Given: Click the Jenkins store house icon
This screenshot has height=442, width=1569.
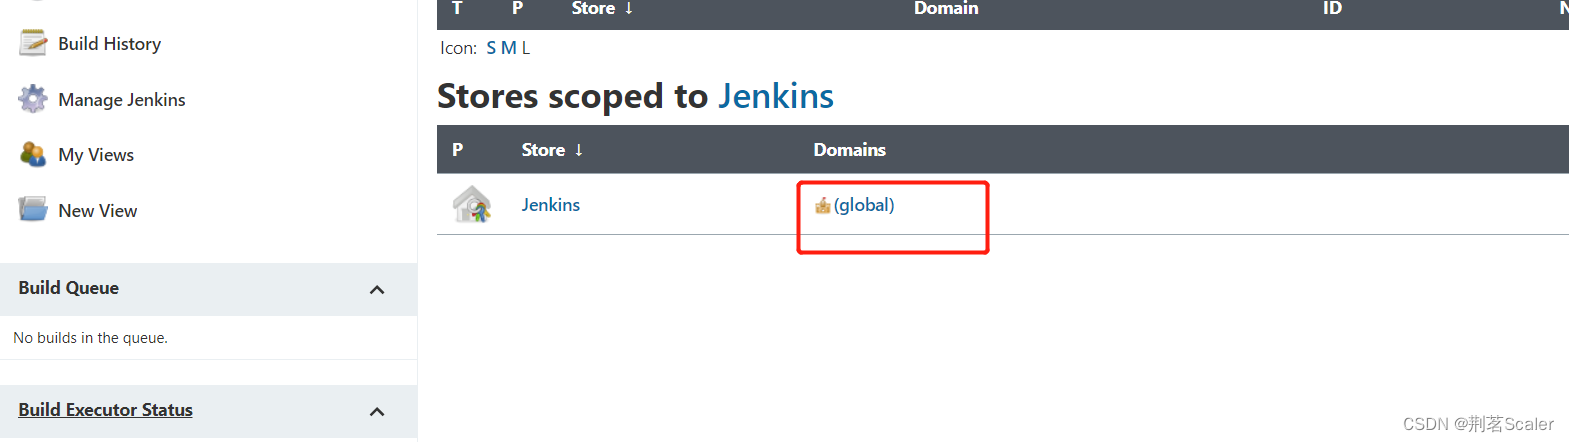Looking at the screenshot, I should coord(472,204).
